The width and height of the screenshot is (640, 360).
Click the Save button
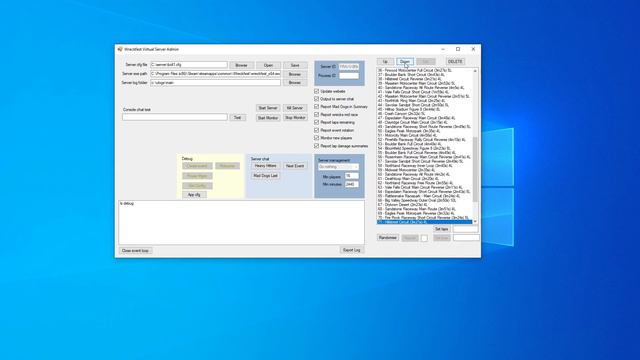point(295,65)
